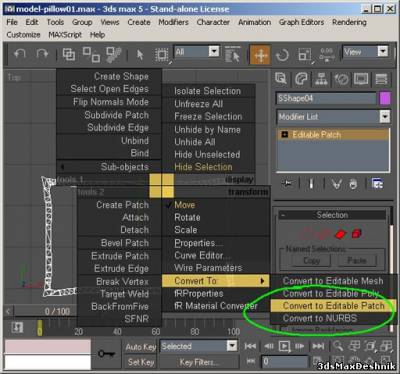Select the Patch sub-object icon
Screen dimensions: 400x374
(x=341, y=234)
